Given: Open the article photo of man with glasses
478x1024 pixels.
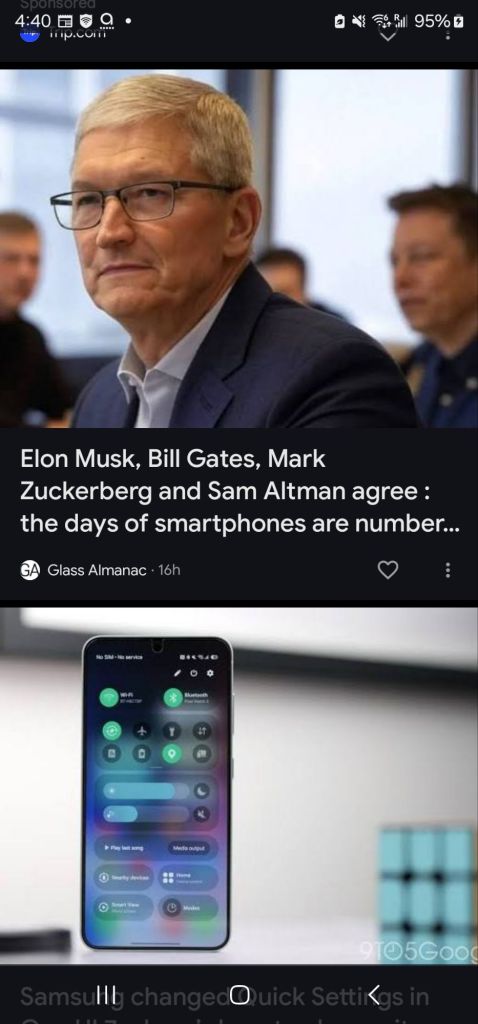Looking at the screenshot, I should coord(239,248).
